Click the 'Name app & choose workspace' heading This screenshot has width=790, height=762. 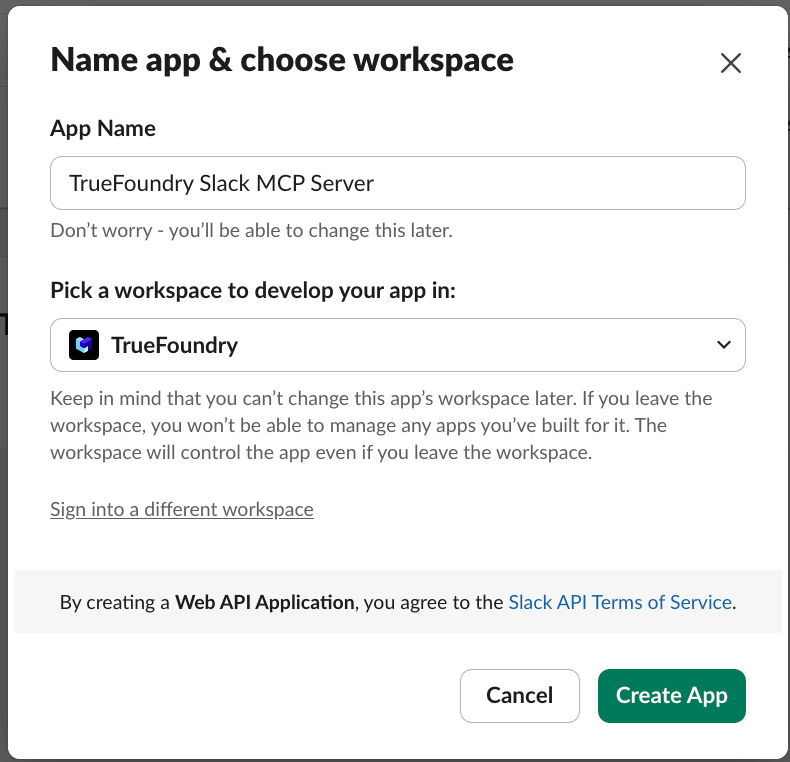tap(282, 60)
